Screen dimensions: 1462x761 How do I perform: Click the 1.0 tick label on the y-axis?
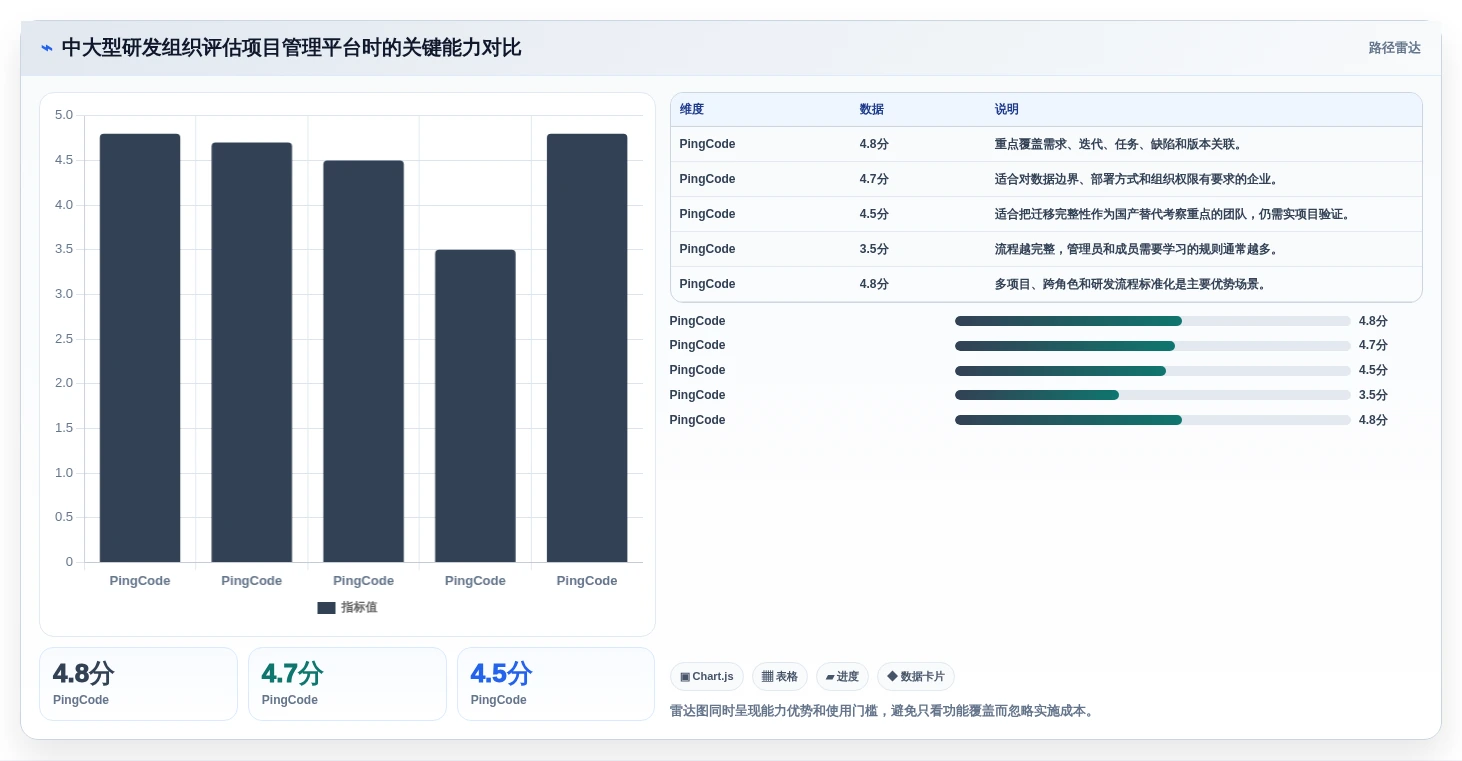coord(64,473)
